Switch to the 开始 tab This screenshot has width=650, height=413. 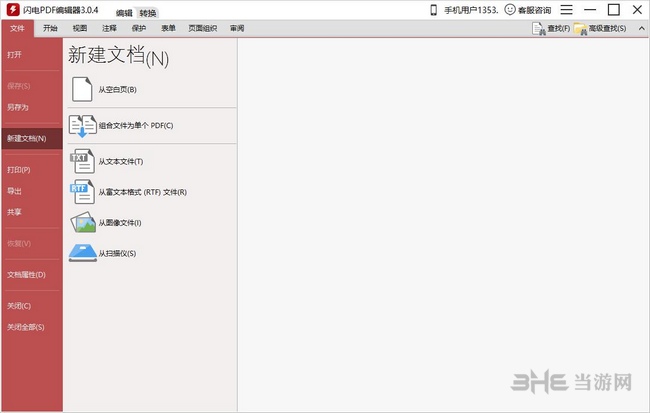[x=50, y=28]
